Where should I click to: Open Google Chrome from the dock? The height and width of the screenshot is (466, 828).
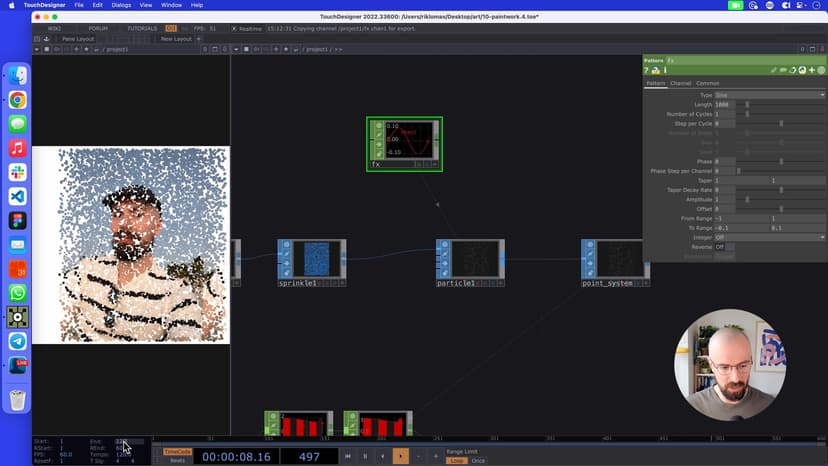pos(18,100)
